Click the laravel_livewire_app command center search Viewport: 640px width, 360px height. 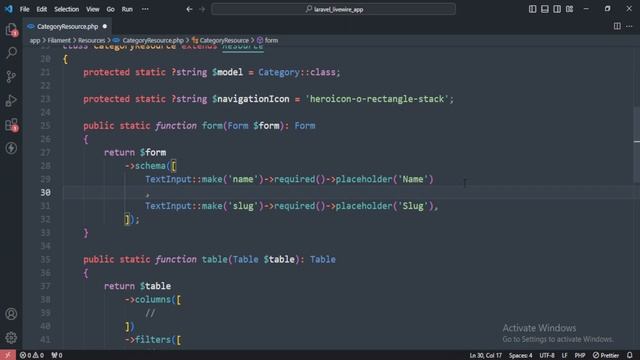pos(333,9)
